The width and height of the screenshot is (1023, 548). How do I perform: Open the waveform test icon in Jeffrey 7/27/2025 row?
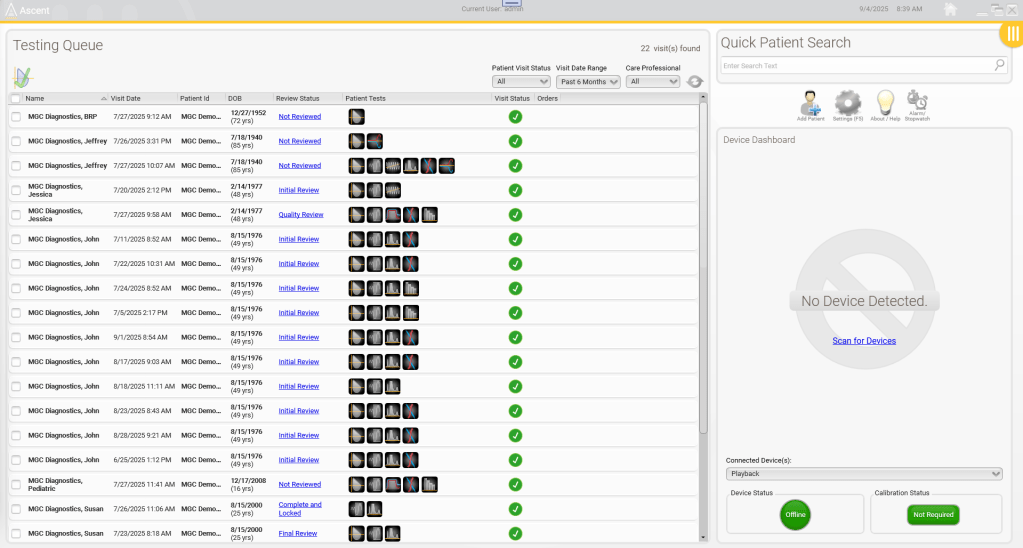tap(392, 166)
